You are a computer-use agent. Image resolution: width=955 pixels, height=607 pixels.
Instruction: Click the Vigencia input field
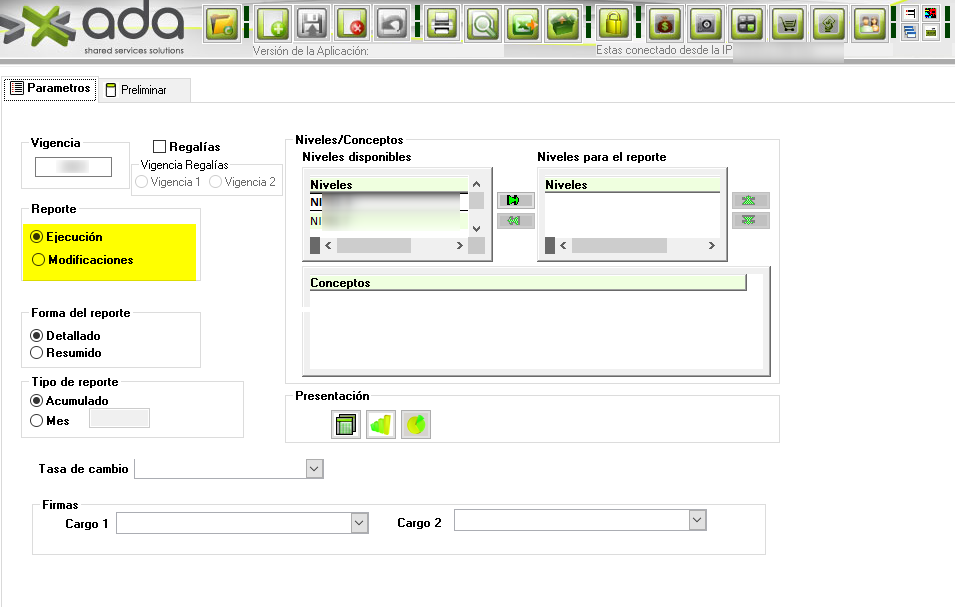point(73,167)
